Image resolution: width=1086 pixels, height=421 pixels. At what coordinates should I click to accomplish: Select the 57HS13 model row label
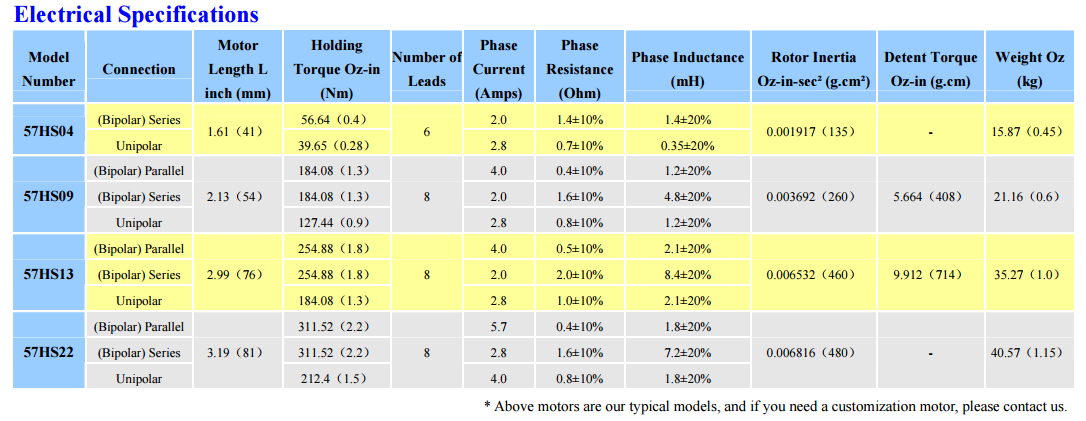pyautogui.click(x=49, y=274)
